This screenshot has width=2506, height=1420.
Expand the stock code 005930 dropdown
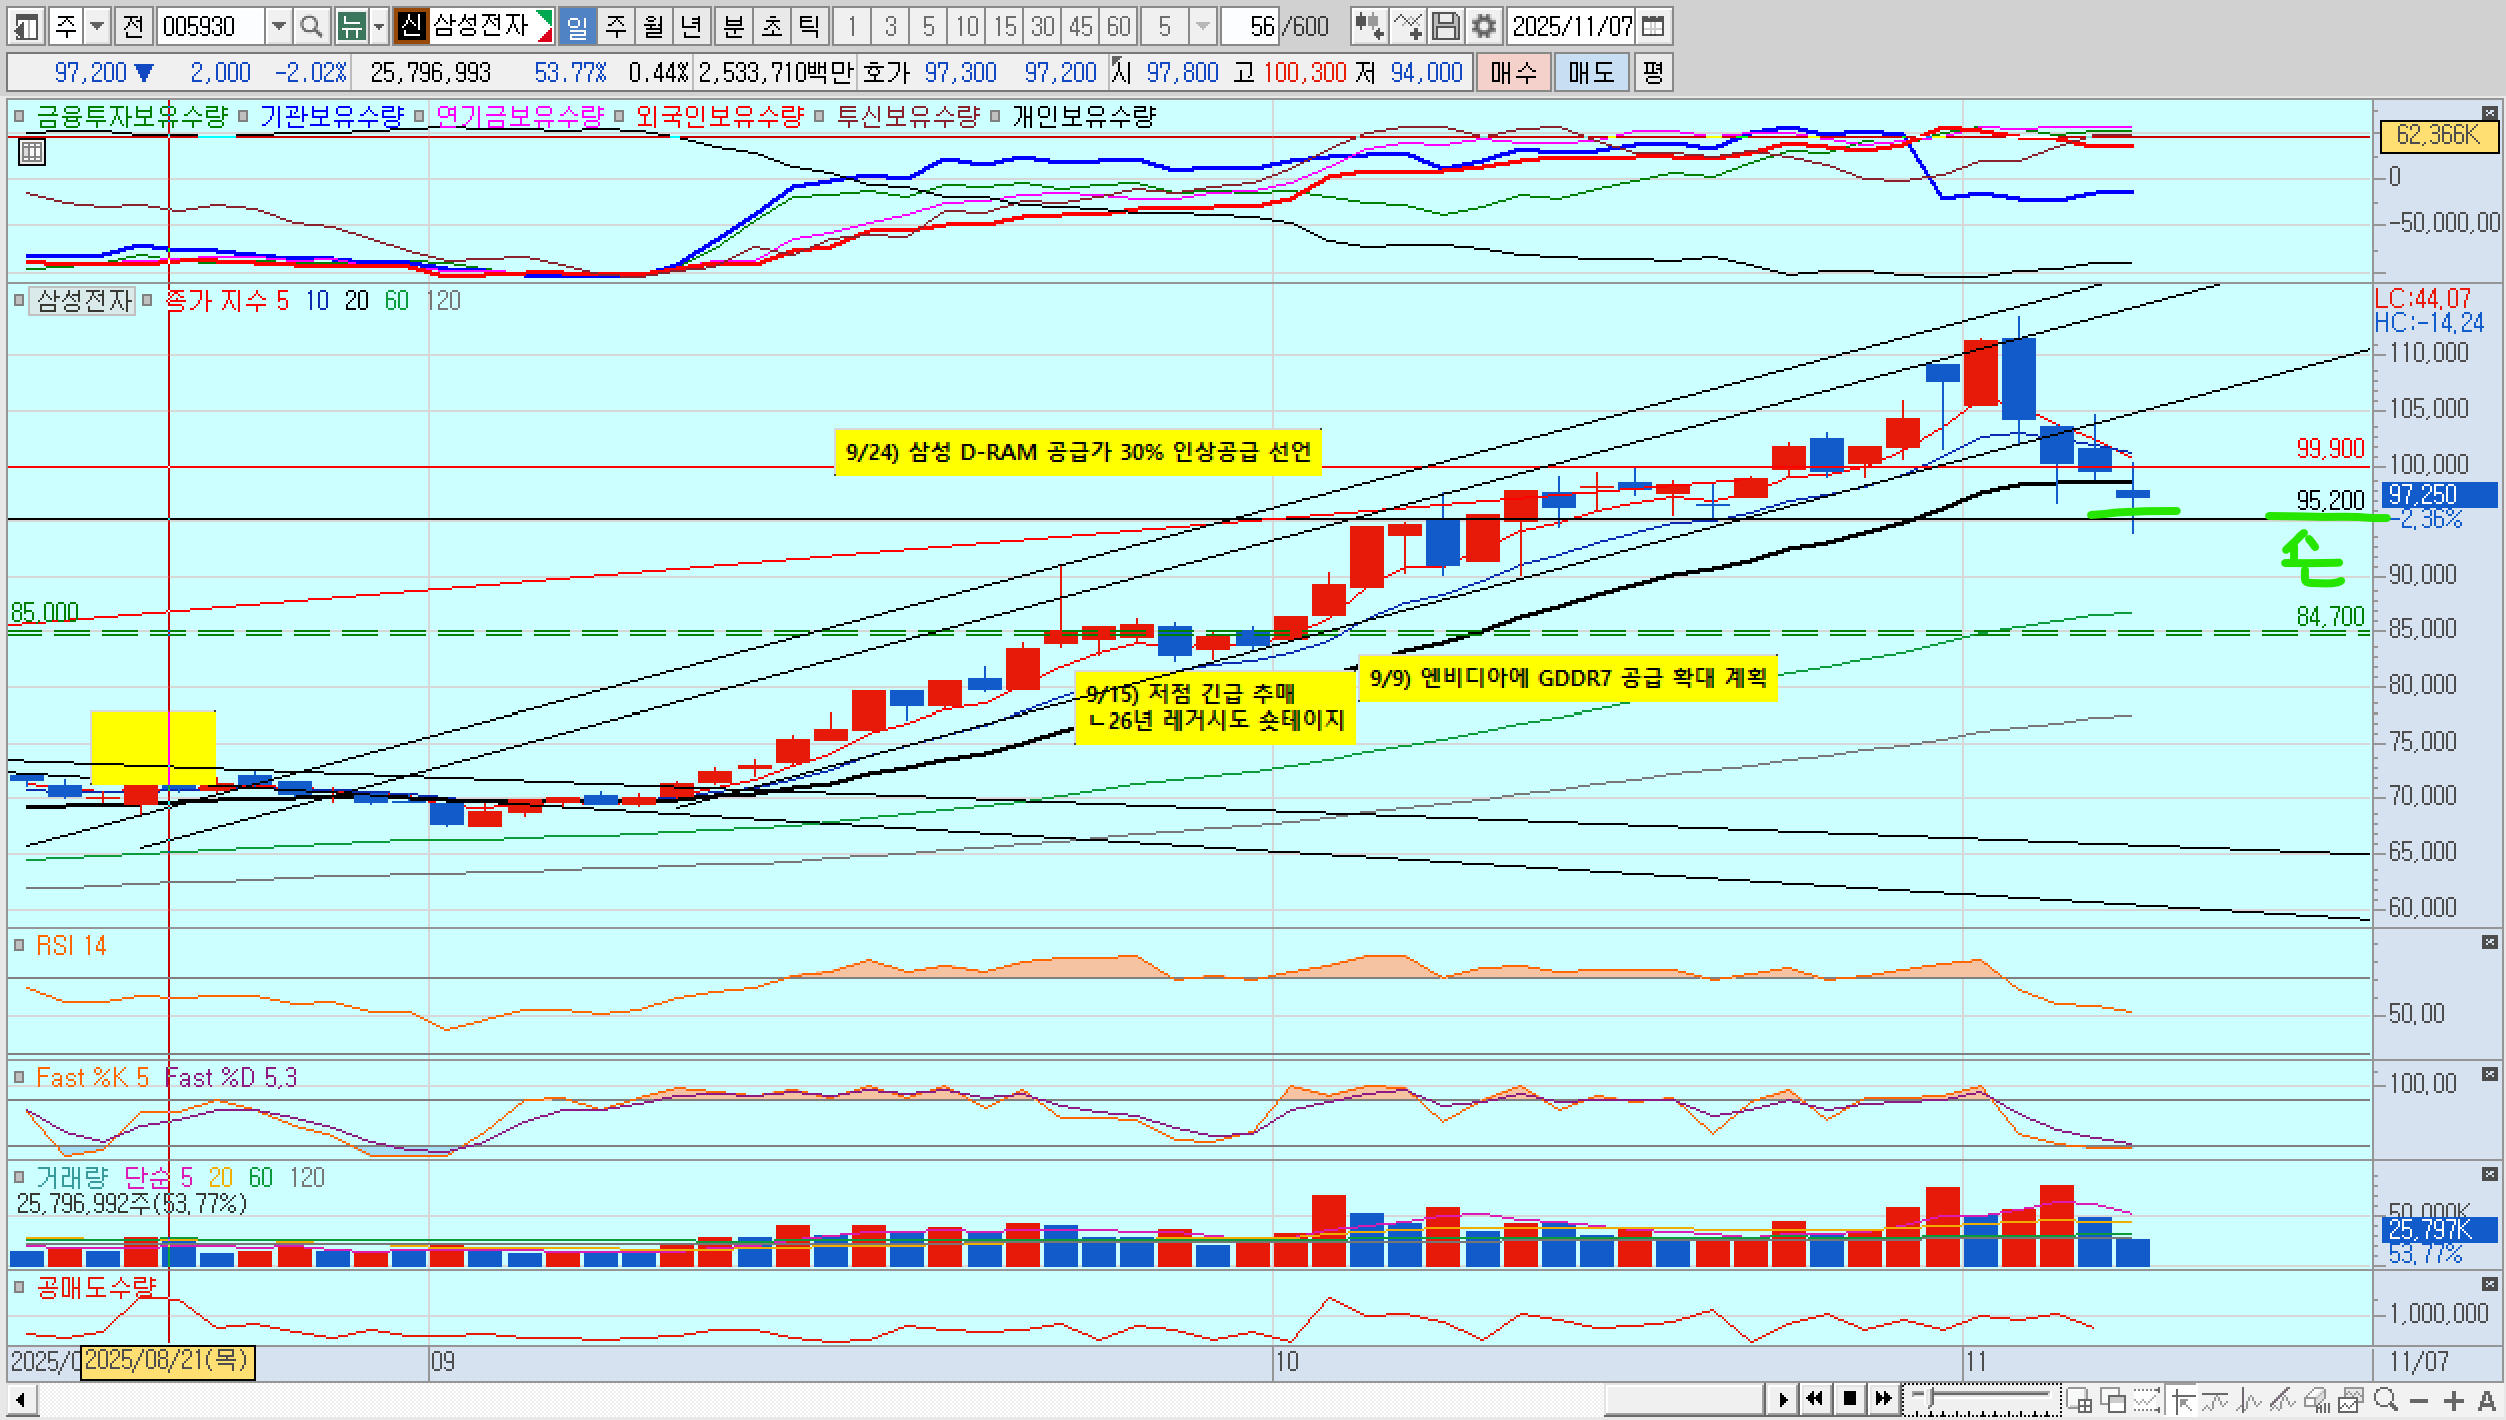coord(279,26)
